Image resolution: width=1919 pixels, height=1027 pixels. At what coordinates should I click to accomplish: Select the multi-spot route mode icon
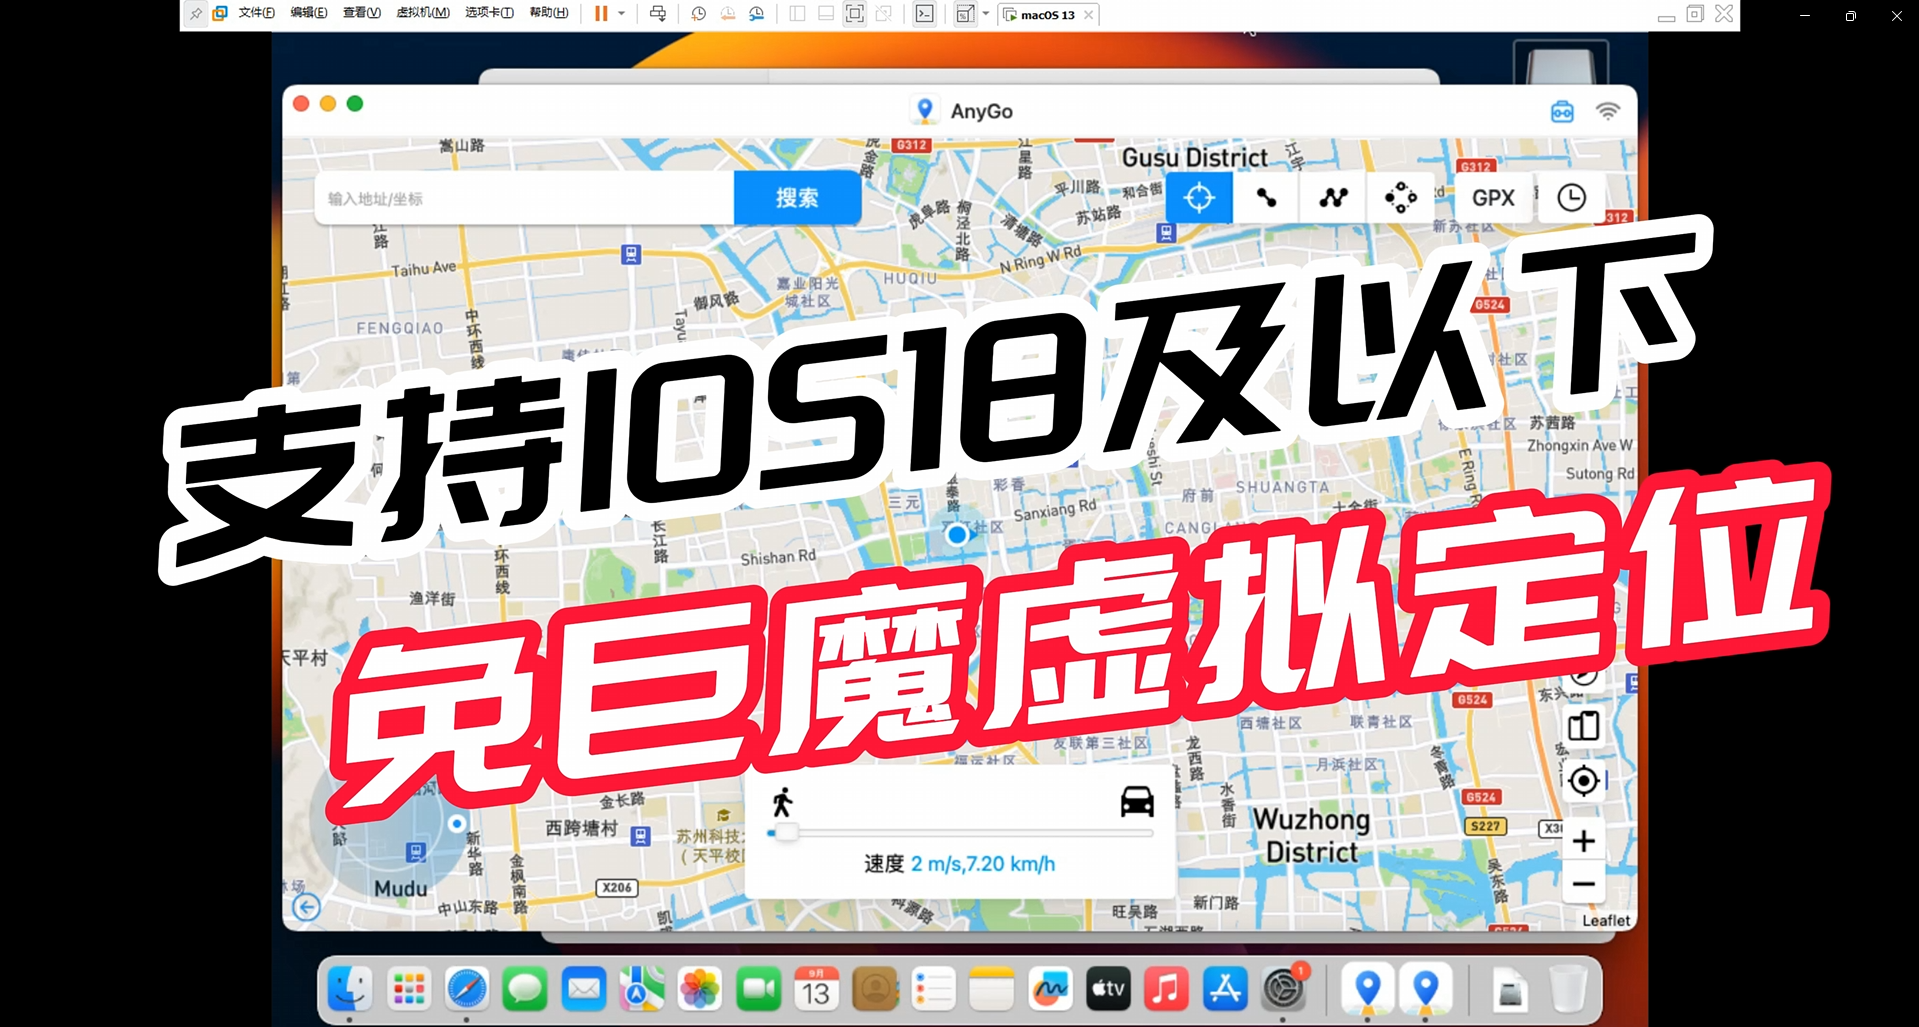(x=1333, y=198)
